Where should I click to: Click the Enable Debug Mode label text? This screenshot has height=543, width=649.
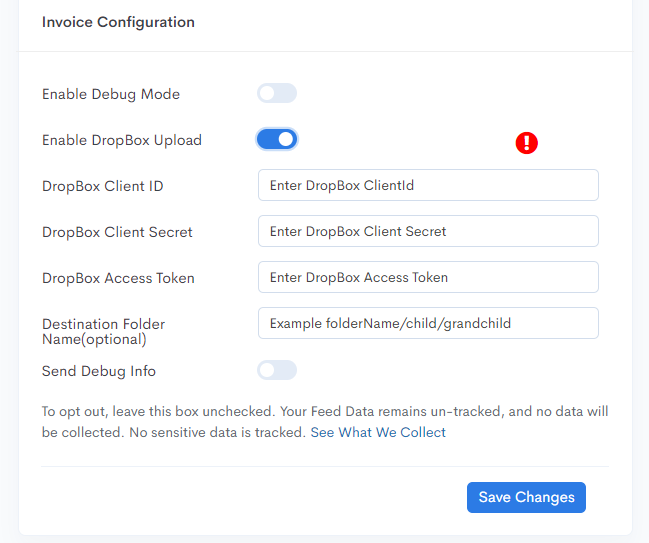point(111,94)
